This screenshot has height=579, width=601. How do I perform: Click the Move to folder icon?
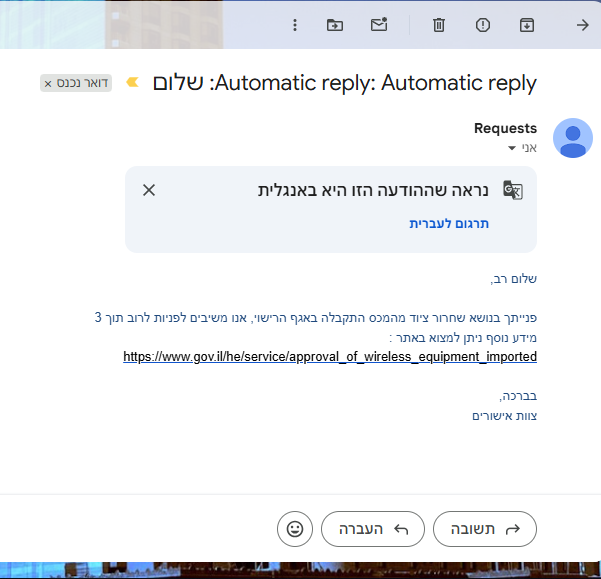tap(335, 25)
